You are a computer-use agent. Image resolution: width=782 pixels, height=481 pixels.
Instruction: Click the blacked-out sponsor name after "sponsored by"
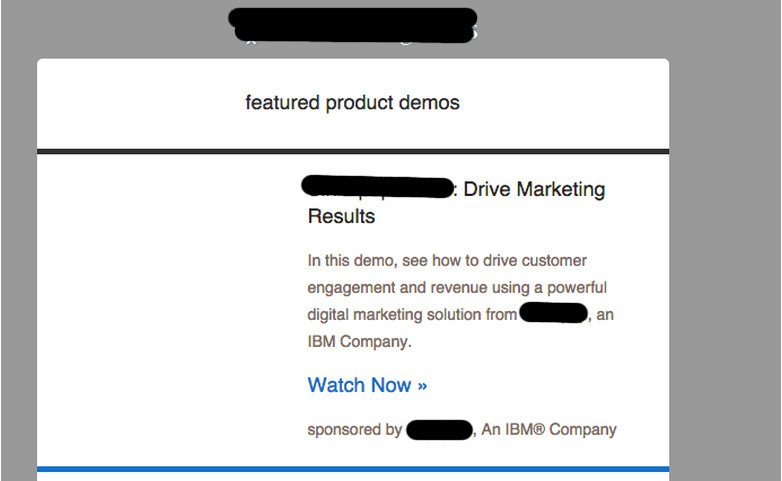[x=439, y=430]
